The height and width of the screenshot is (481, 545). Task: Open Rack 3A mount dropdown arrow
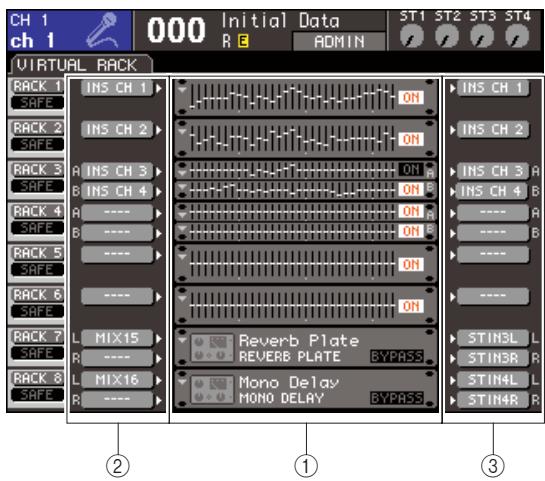tap(182, 173)
